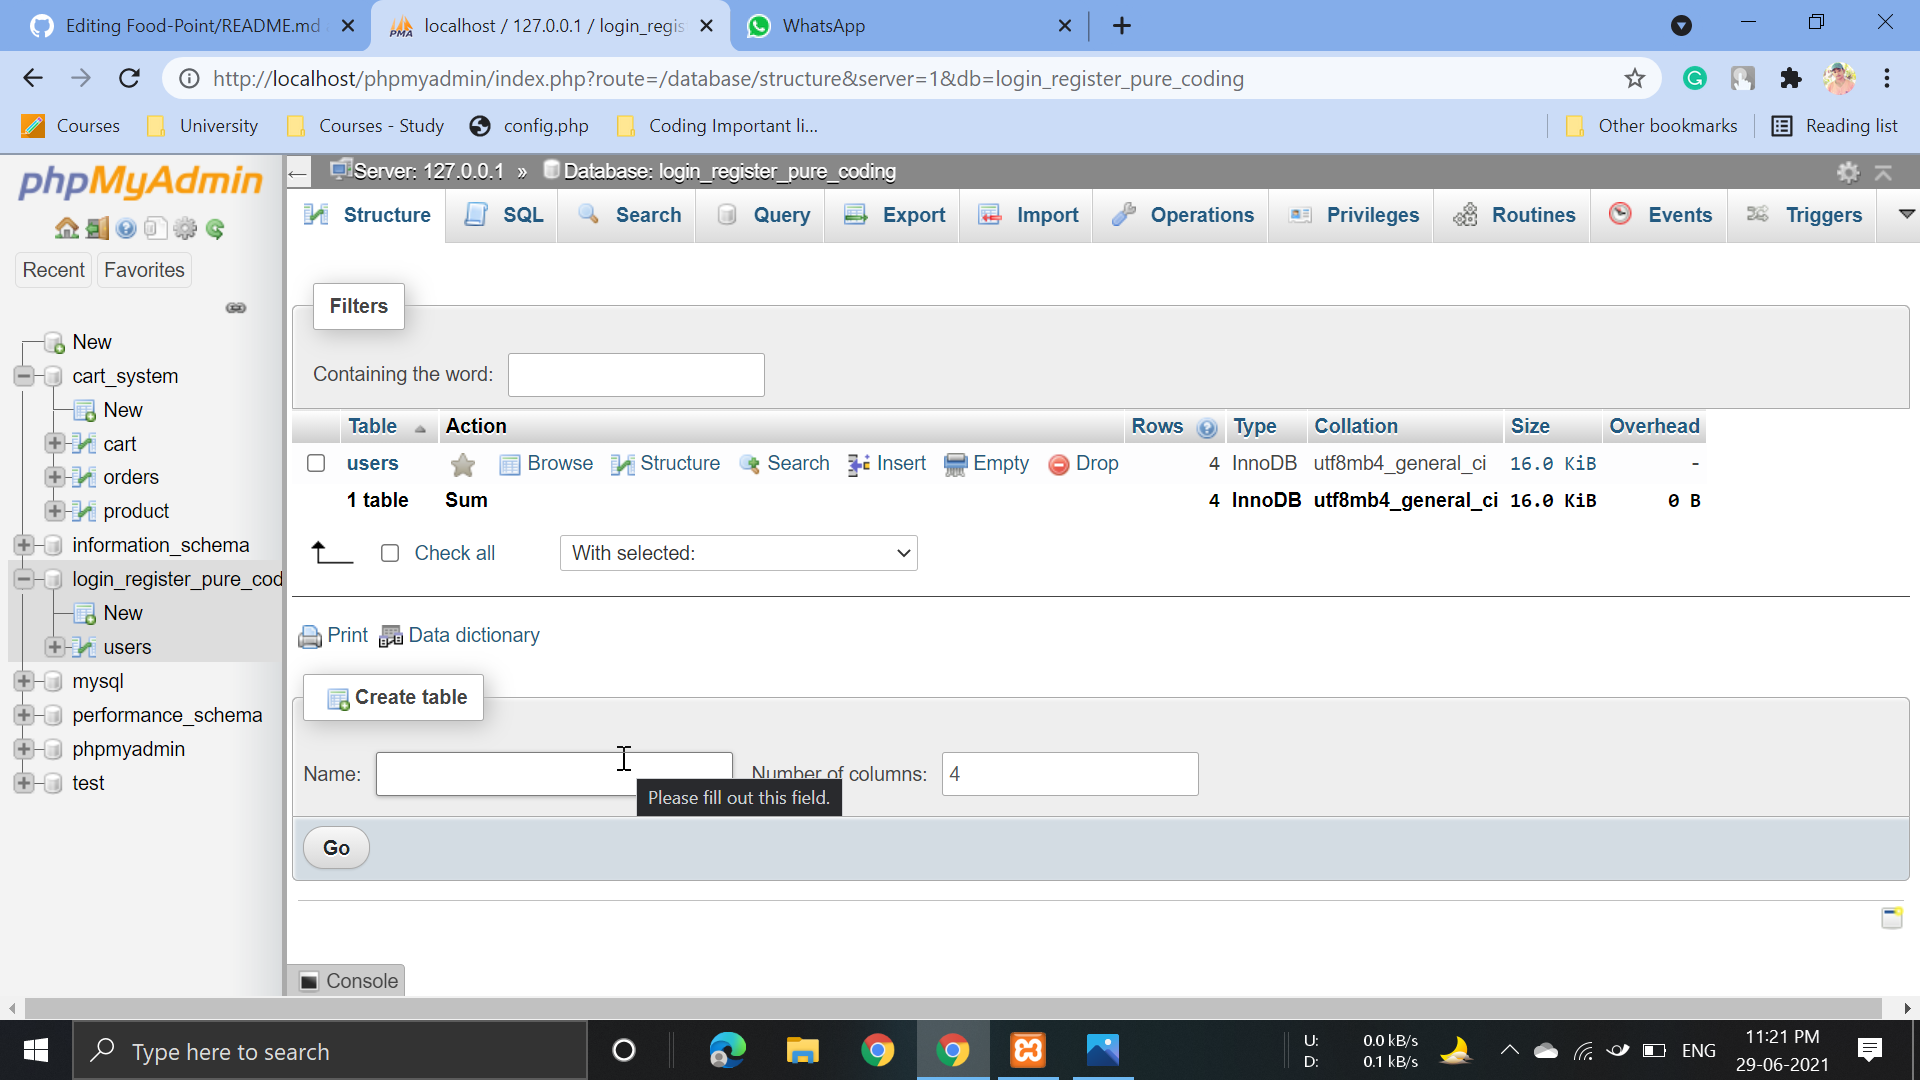The height and width of the screenshot is (1080, 1920).
Task: Click the link icon in the navigation panel
Action: coord(236,308)
